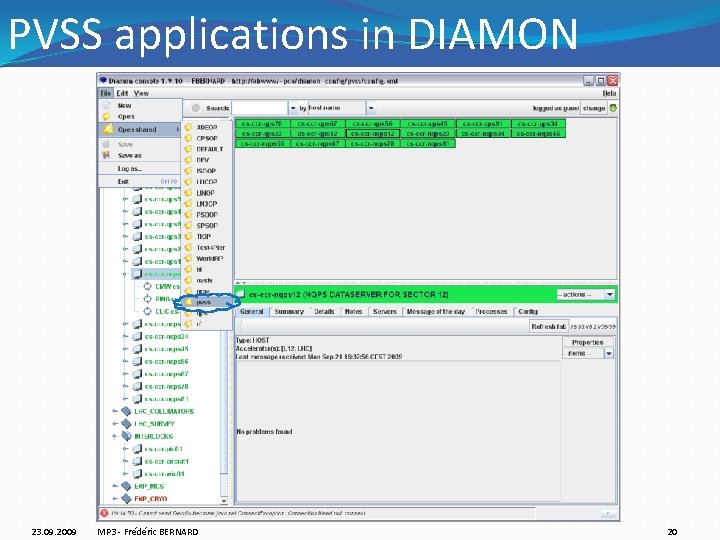
Task: Click the New document icon in File menu
Action: click(107, 105)
